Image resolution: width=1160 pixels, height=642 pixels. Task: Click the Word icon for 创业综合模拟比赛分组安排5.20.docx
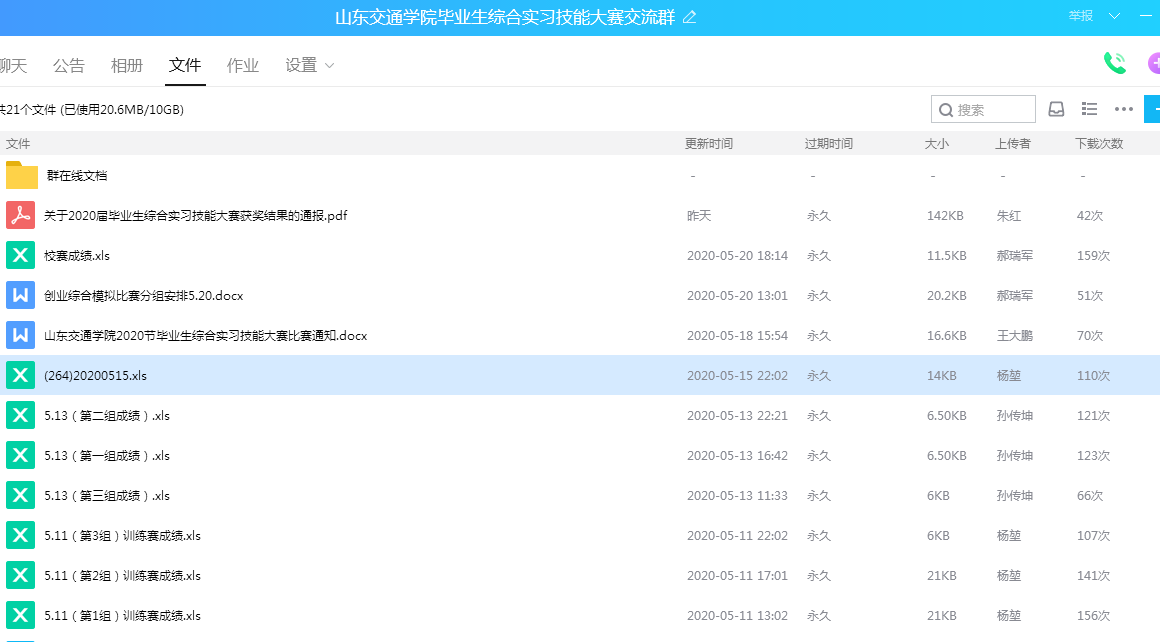point(21,295)
